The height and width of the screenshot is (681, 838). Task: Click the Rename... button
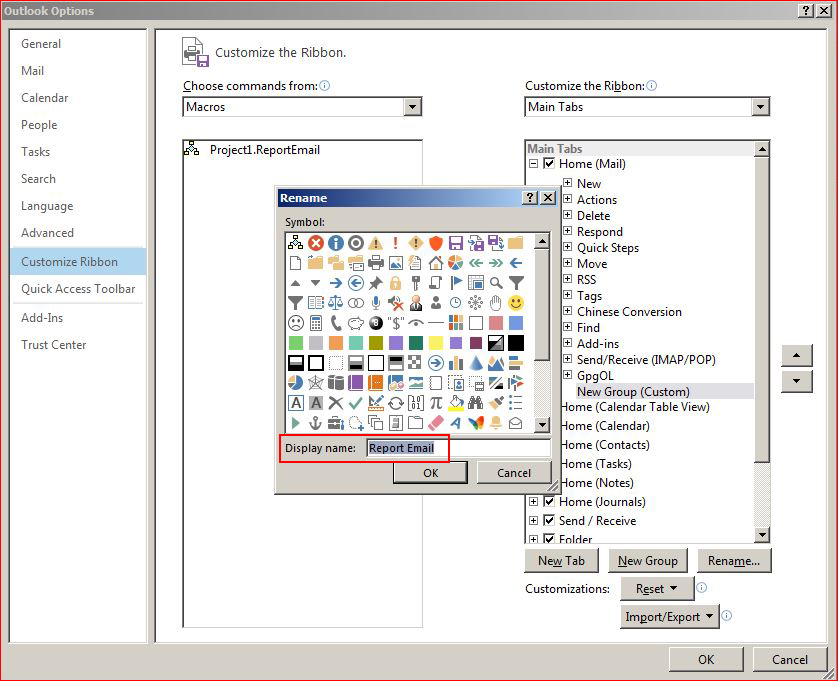click(x=734, y=561)
